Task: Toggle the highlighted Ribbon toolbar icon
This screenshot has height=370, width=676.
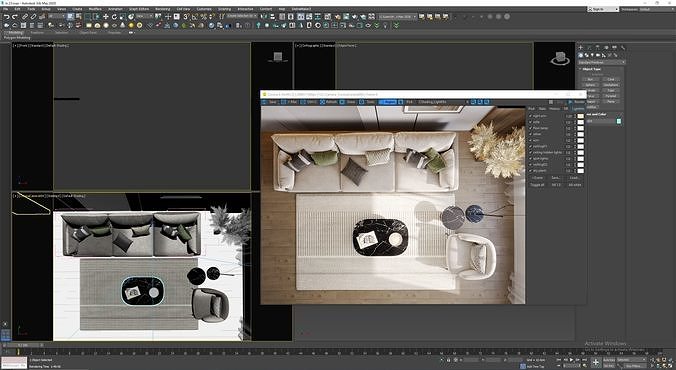Action: 300,16
